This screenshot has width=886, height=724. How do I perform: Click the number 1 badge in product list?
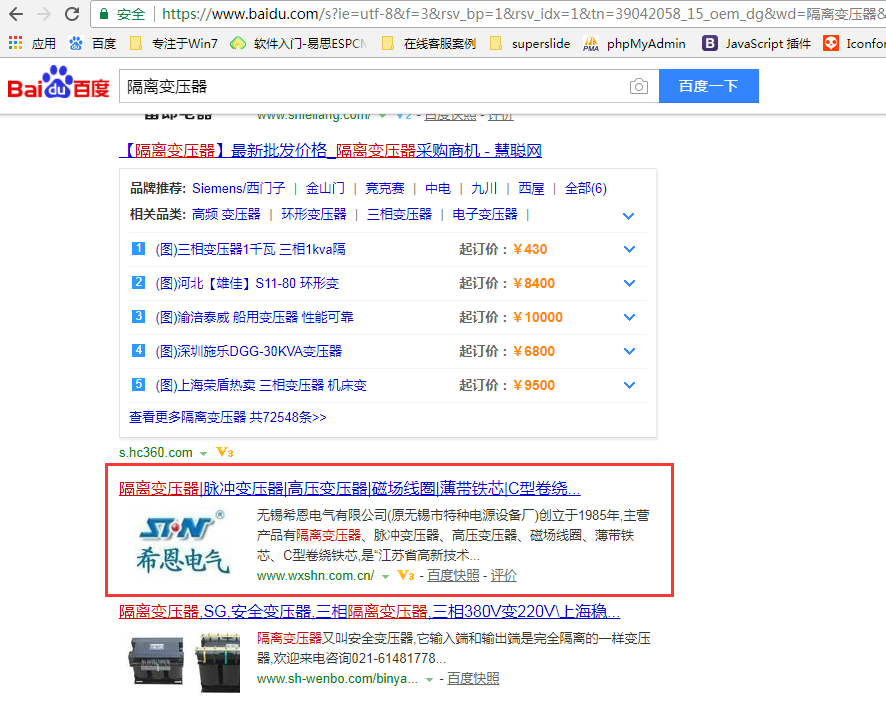(138, 248)
